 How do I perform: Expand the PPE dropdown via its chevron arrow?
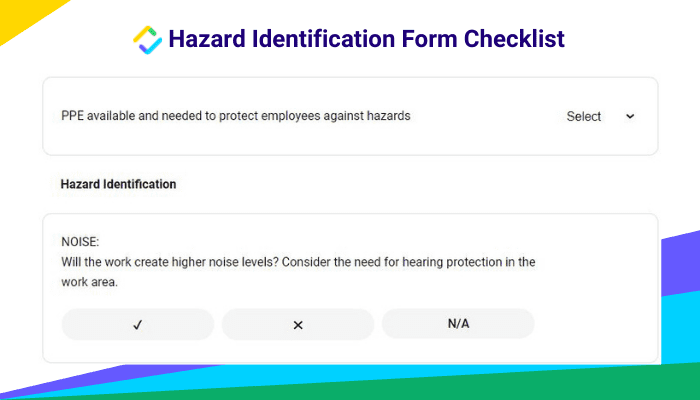coord(630,117)
